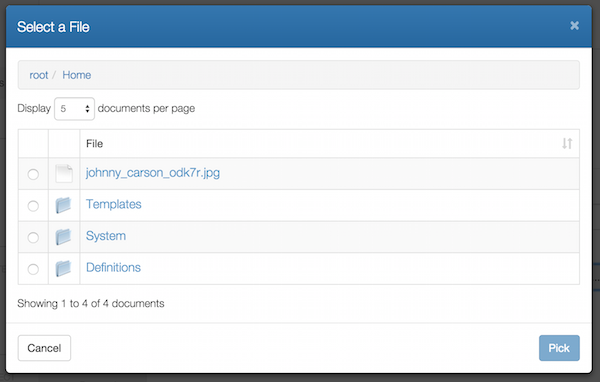Click the Pick button
This screenshot has height=382, width=600.
click(x=559, y=348)
